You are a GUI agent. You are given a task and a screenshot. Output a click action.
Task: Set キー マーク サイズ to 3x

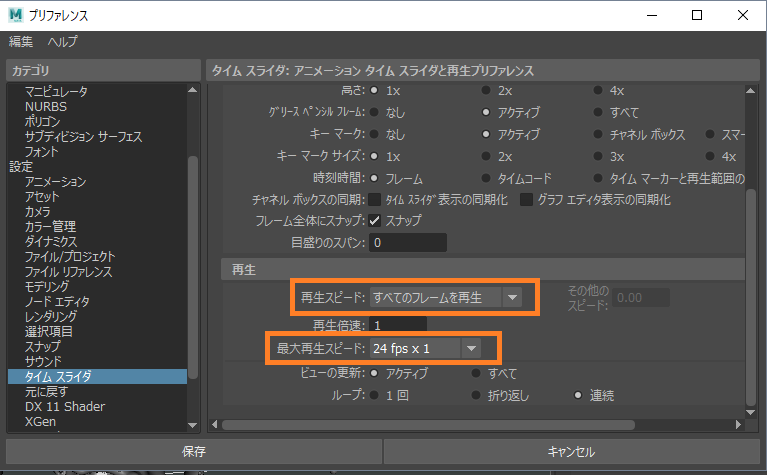coord(598,156)
